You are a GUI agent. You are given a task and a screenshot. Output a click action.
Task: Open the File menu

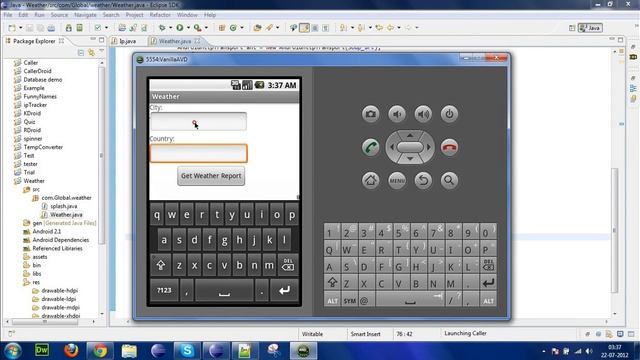(8, 15)
